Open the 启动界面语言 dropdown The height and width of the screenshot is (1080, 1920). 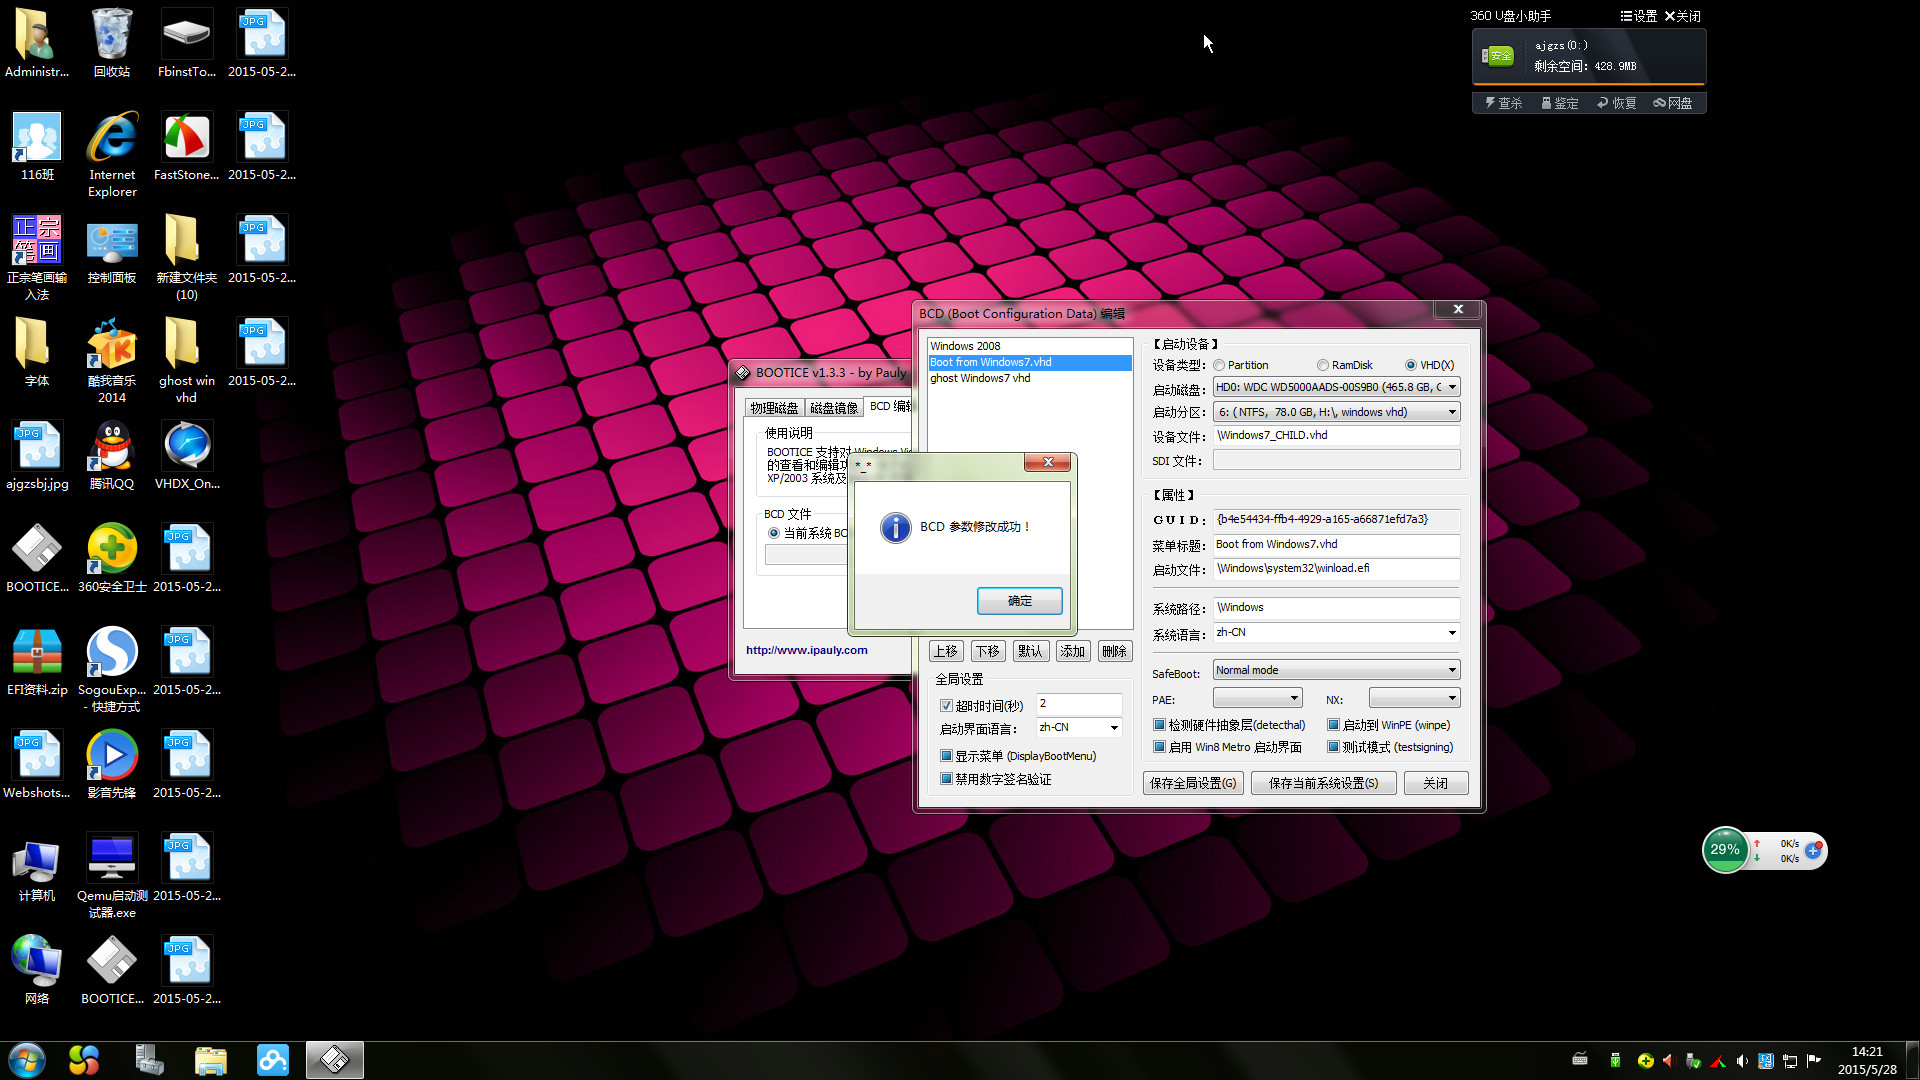tap(1079, 728)
